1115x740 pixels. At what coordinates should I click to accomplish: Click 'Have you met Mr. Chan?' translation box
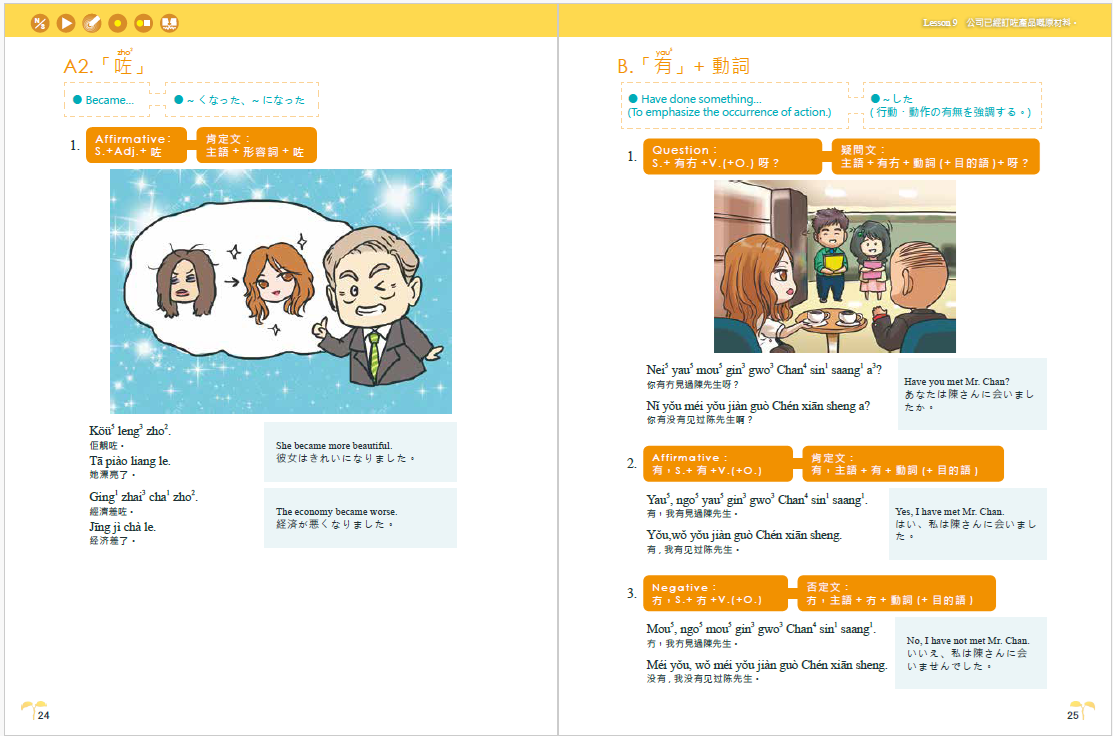pos(971,394)
